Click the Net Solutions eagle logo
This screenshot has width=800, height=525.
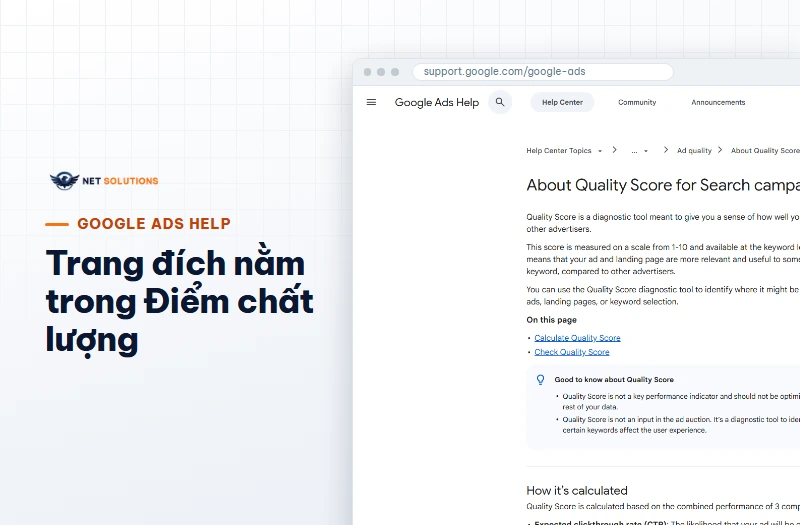(64, 181)
